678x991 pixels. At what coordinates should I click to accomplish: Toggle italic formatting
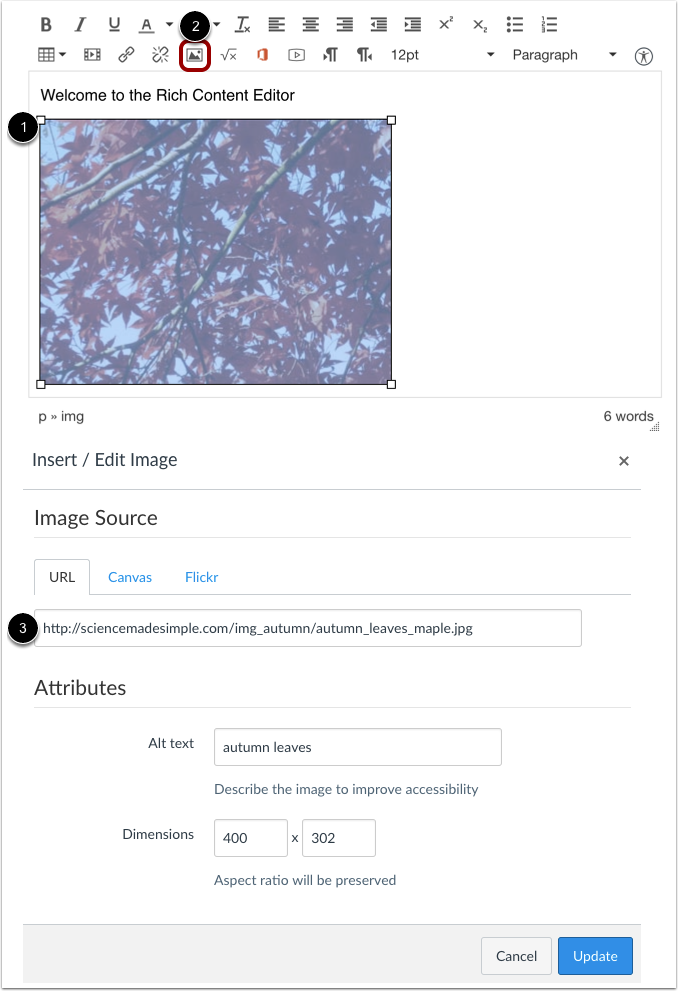point(80,25)
